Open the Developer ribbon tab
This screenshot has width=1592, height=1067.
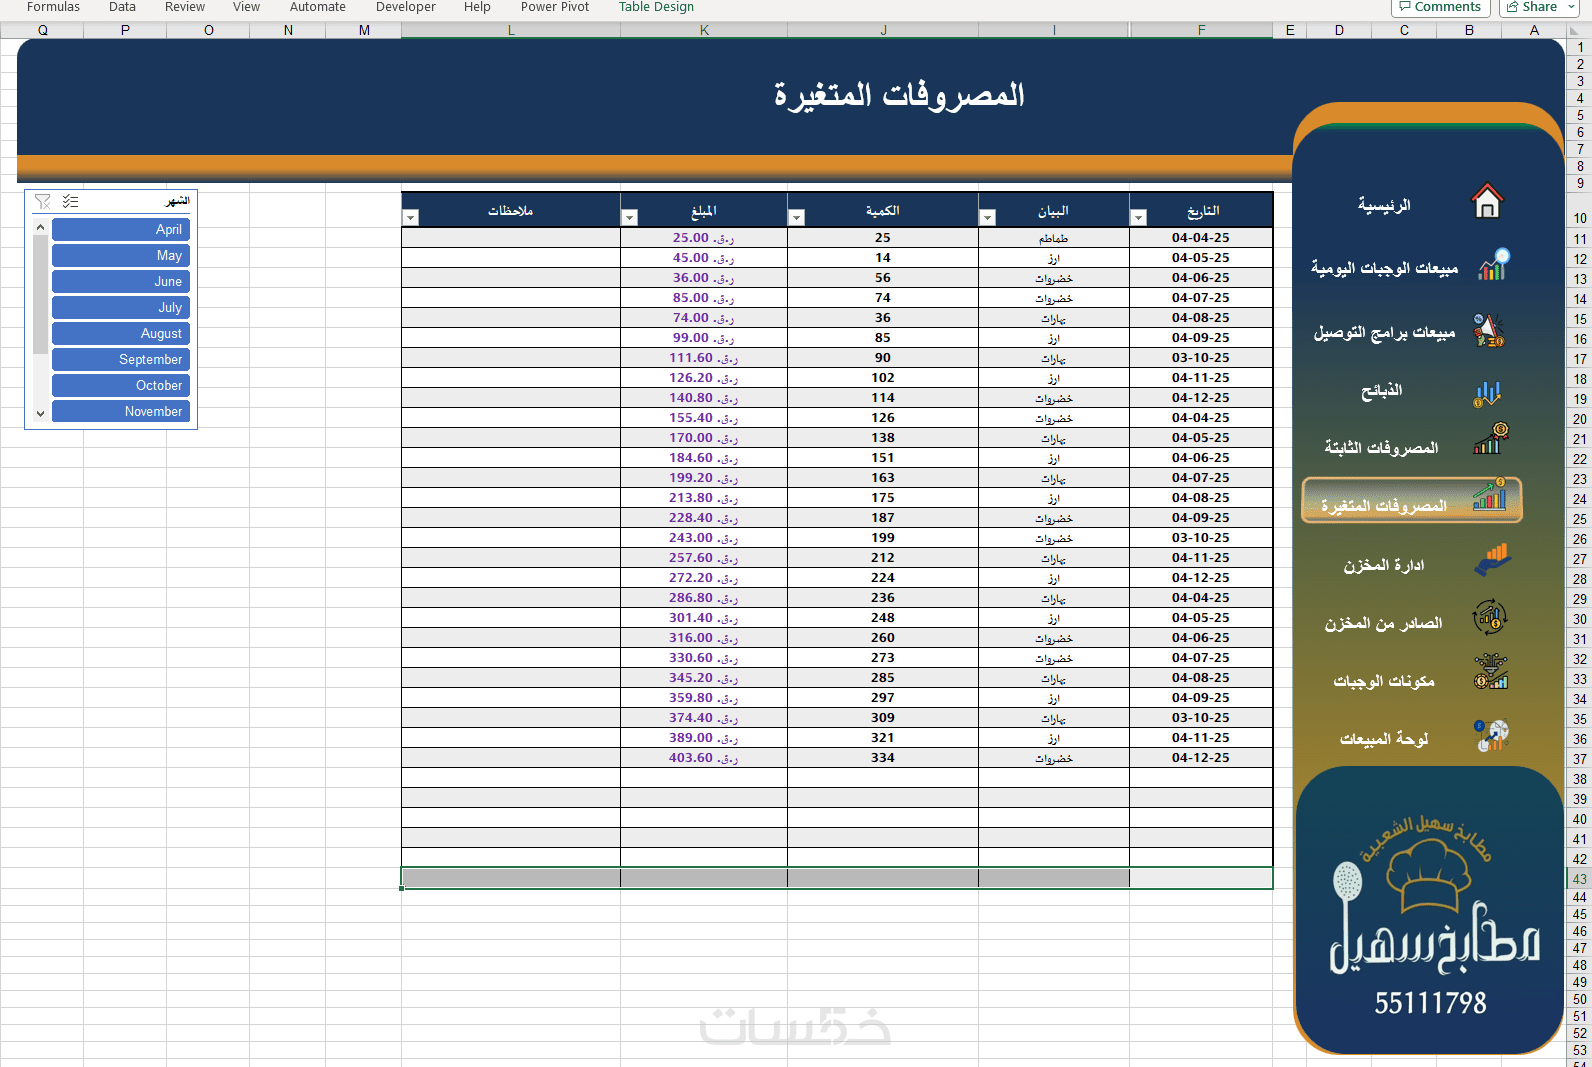[406, 7]
